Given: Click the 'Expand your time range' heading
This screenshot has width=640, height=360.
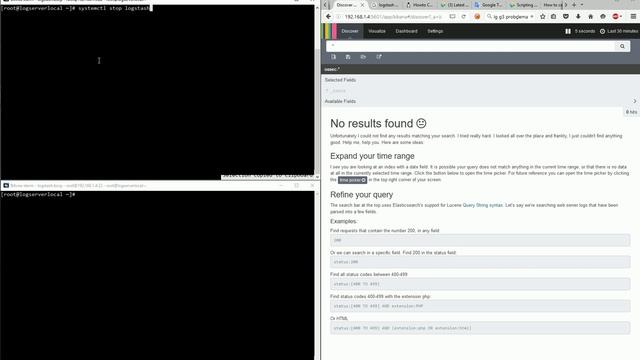Looking at the screenshot, I should pyautogui.click(x=372, y=156).
